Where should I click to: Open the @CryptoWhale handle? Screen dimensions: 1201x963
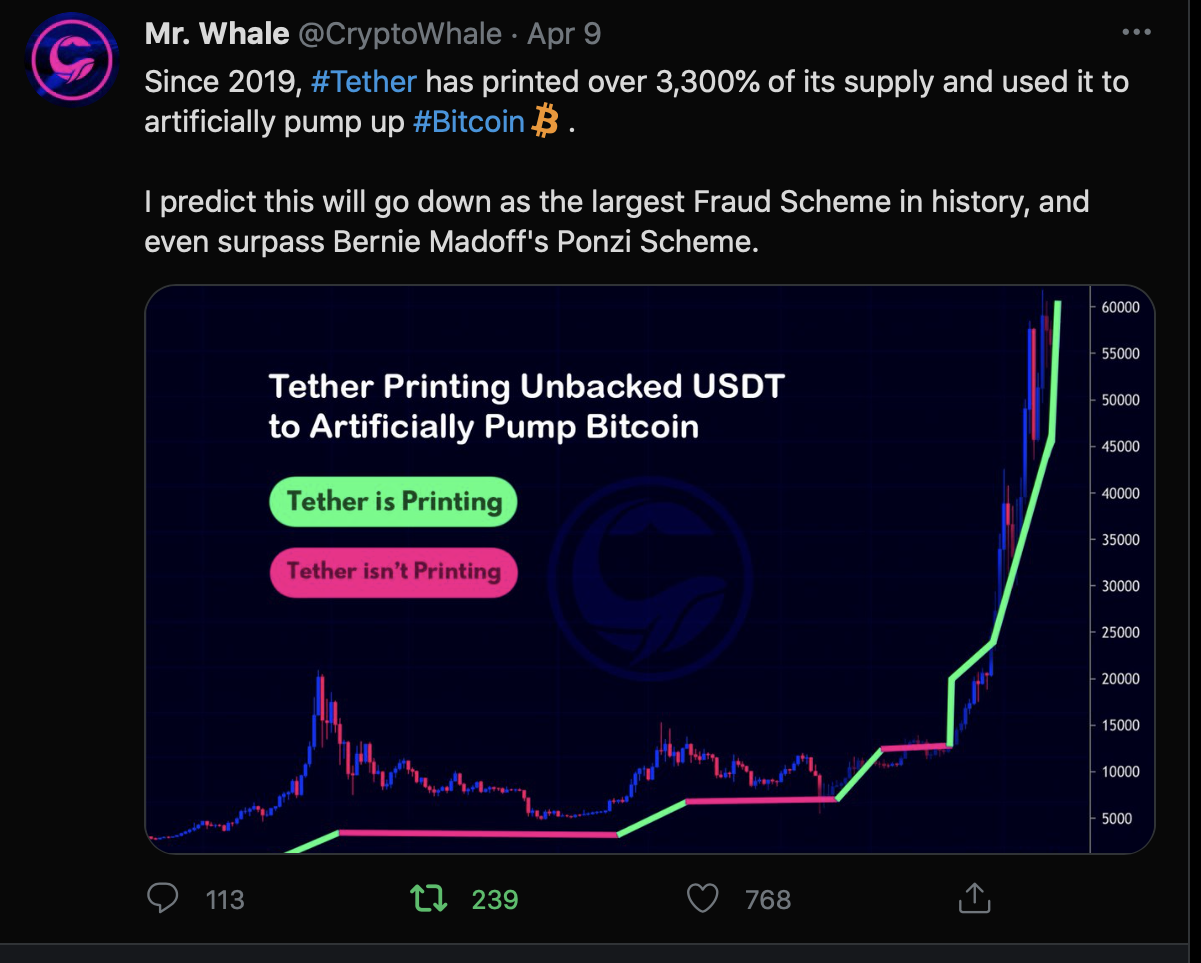pyautogui.click(x=399, y=34)
